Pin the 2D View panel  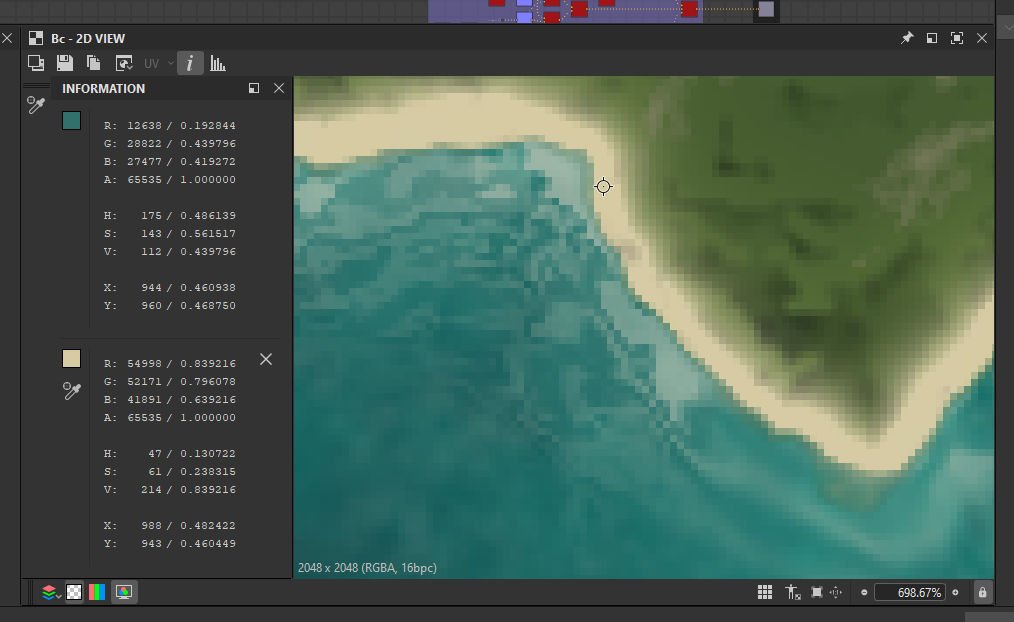click(x=907, y=38)
